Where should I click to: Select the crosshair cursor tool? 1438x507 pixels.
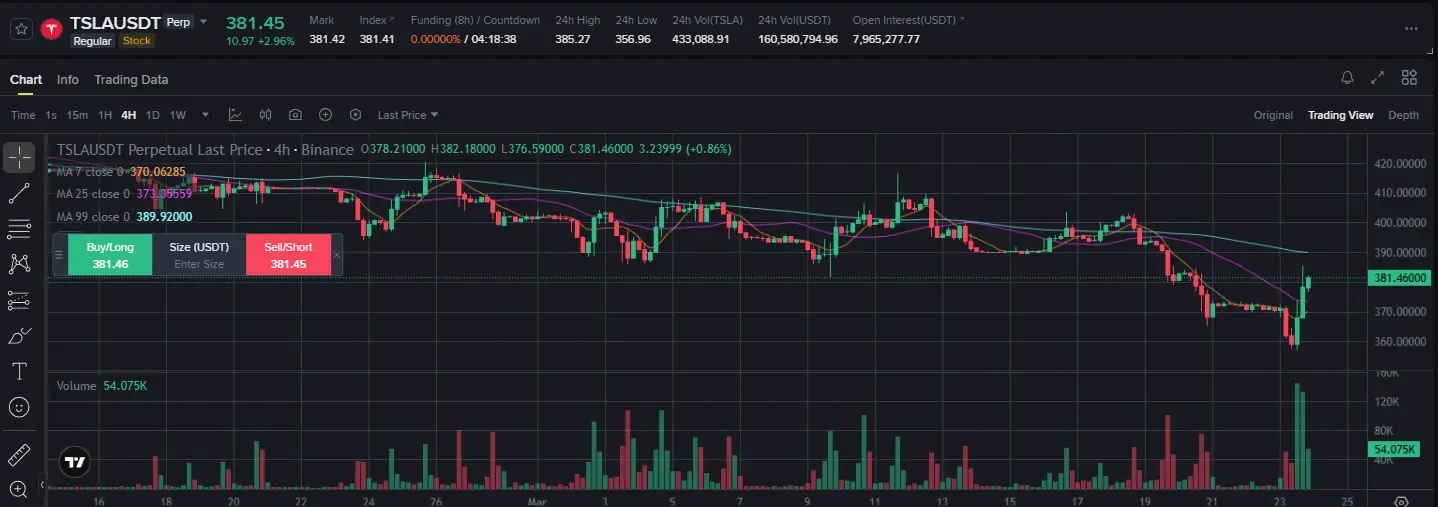[x=19, y=157]
